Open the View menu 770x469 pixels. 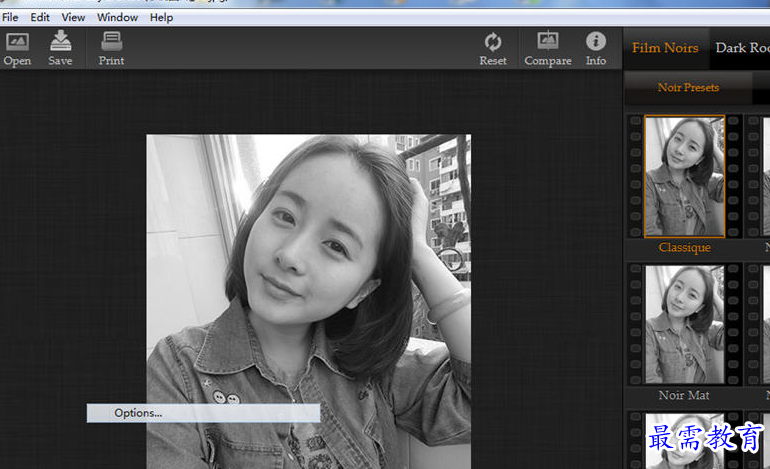point(73,18)
